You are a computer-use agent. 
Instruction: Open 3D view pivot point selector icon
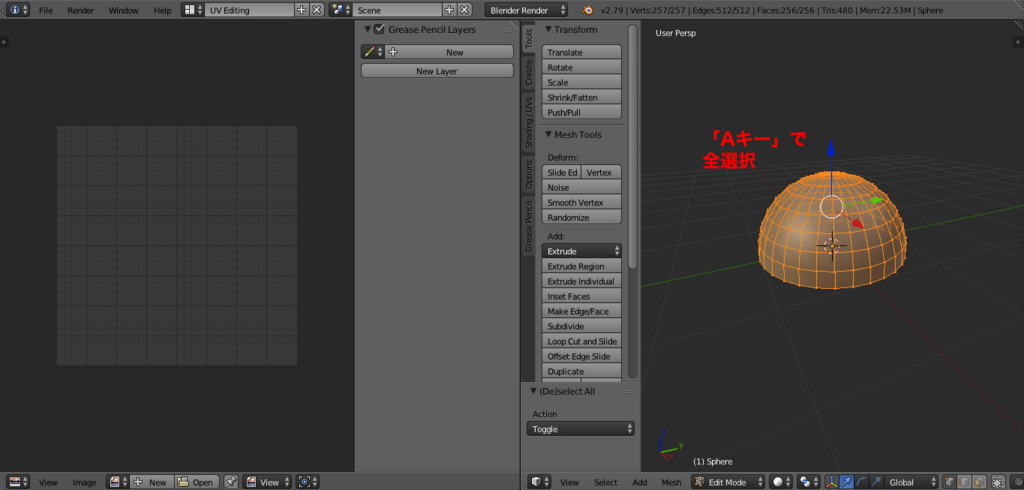click(808, 482)
